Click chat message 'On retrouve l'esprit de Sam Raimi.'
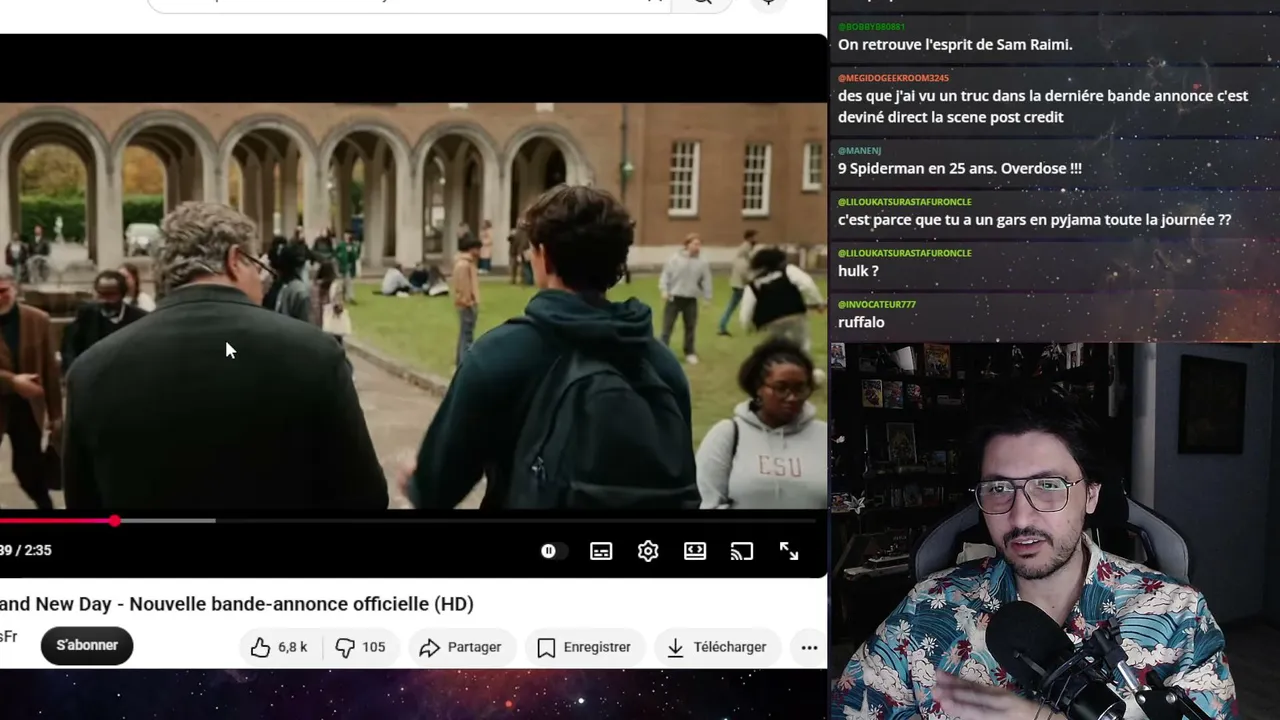This screenshot has height=720, width=1280. (x=955, y=45)
